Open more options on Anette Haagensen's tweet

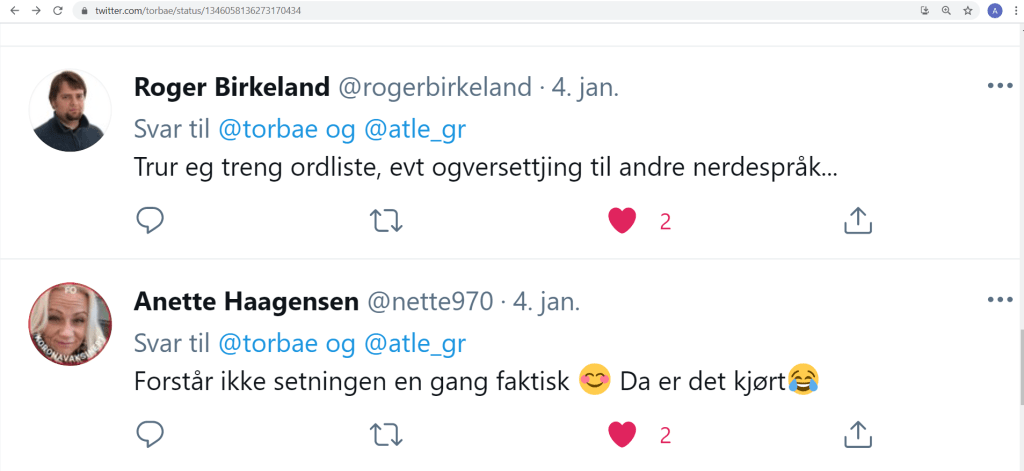point(999,299)
